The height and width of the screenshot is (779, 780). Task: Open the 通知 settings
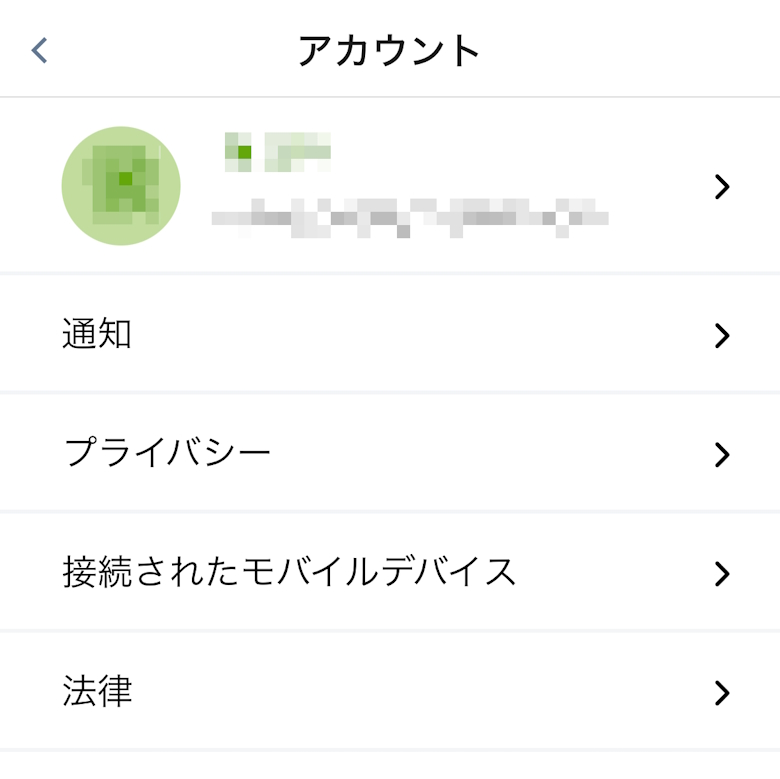(97, 334)
